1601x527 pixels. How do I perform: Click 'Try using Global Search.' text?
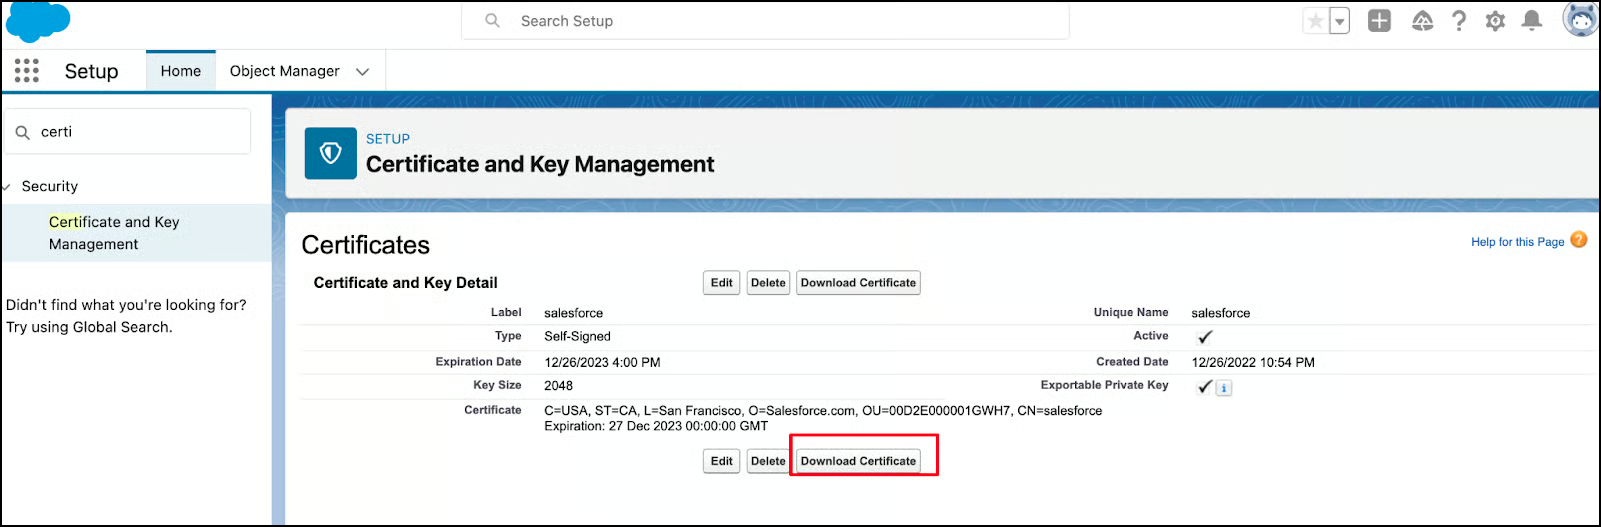pyautogui.click(x=89, y=327)
